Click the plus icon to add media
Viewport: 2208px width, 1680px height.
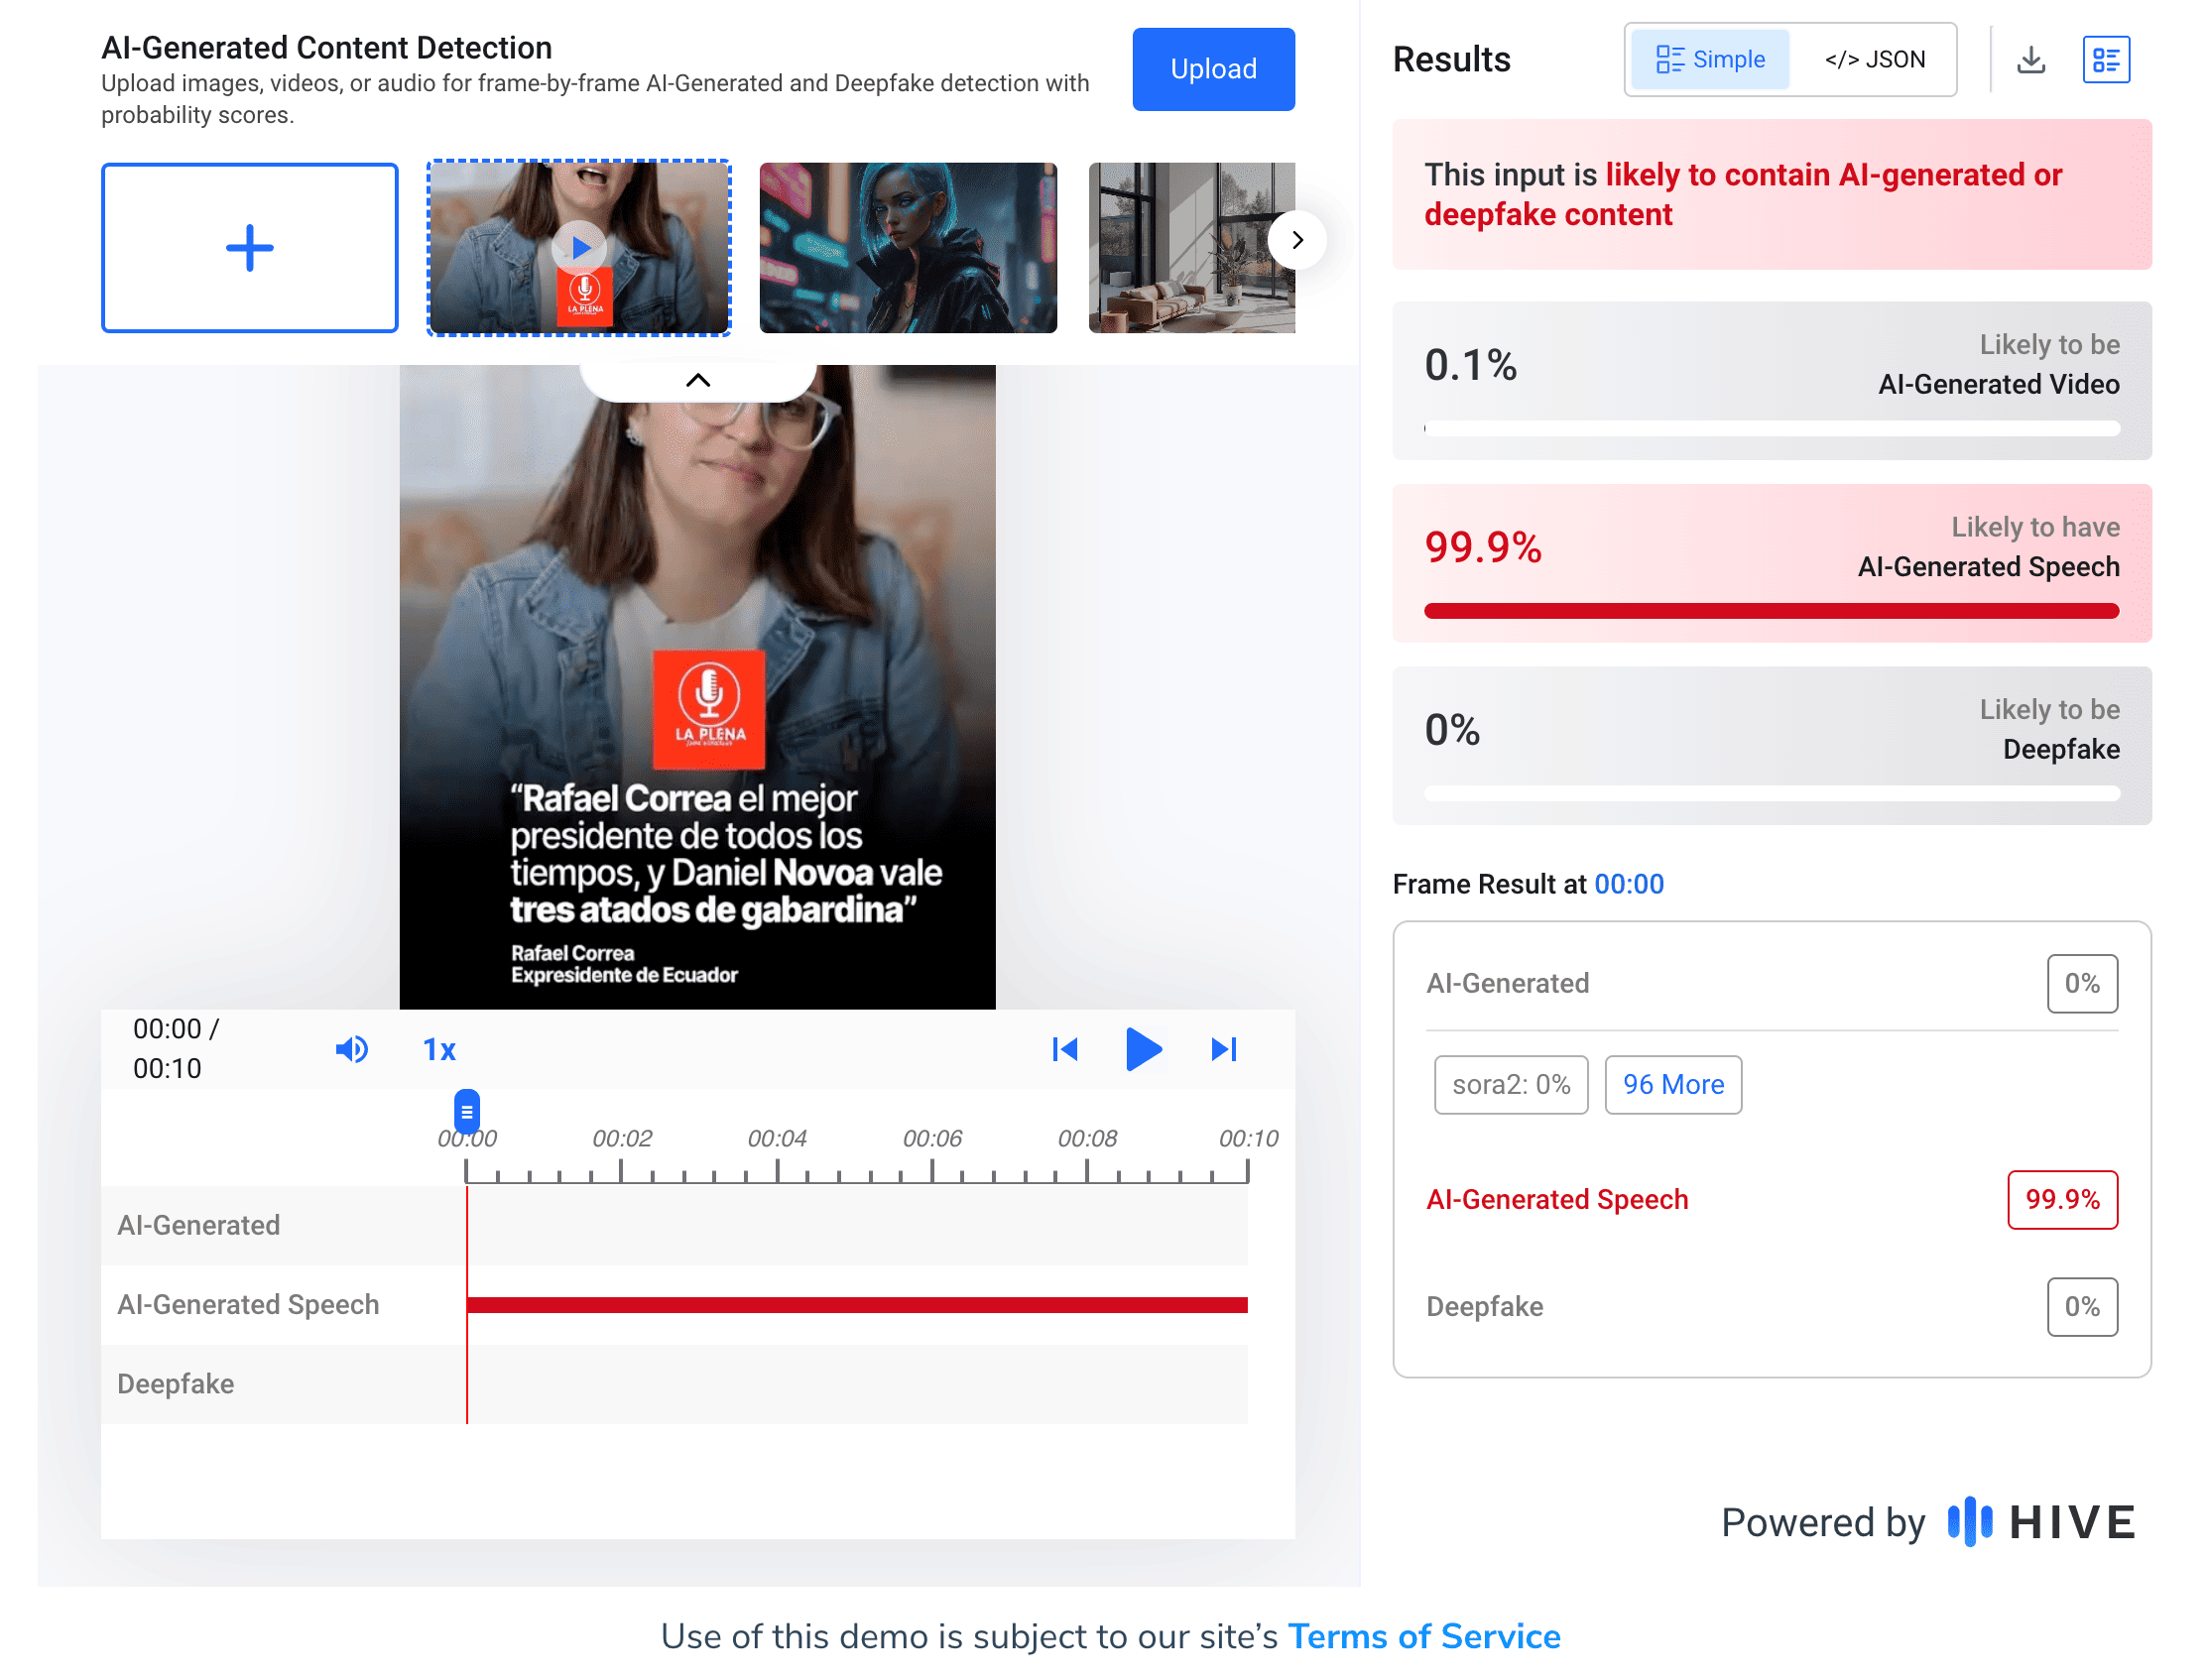(249, 248)
